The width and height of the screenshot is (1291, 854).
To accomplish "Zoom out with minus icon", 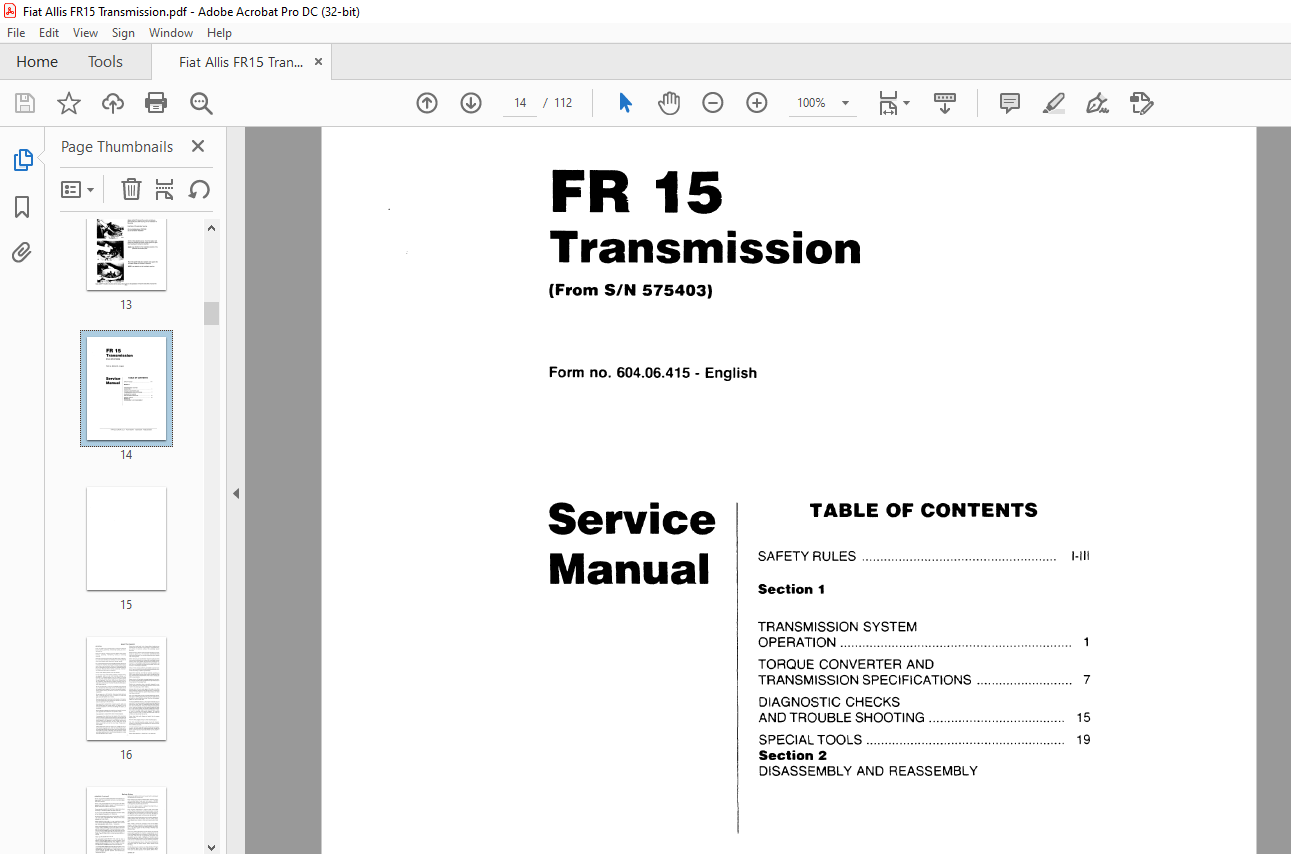I will (713, 103).
